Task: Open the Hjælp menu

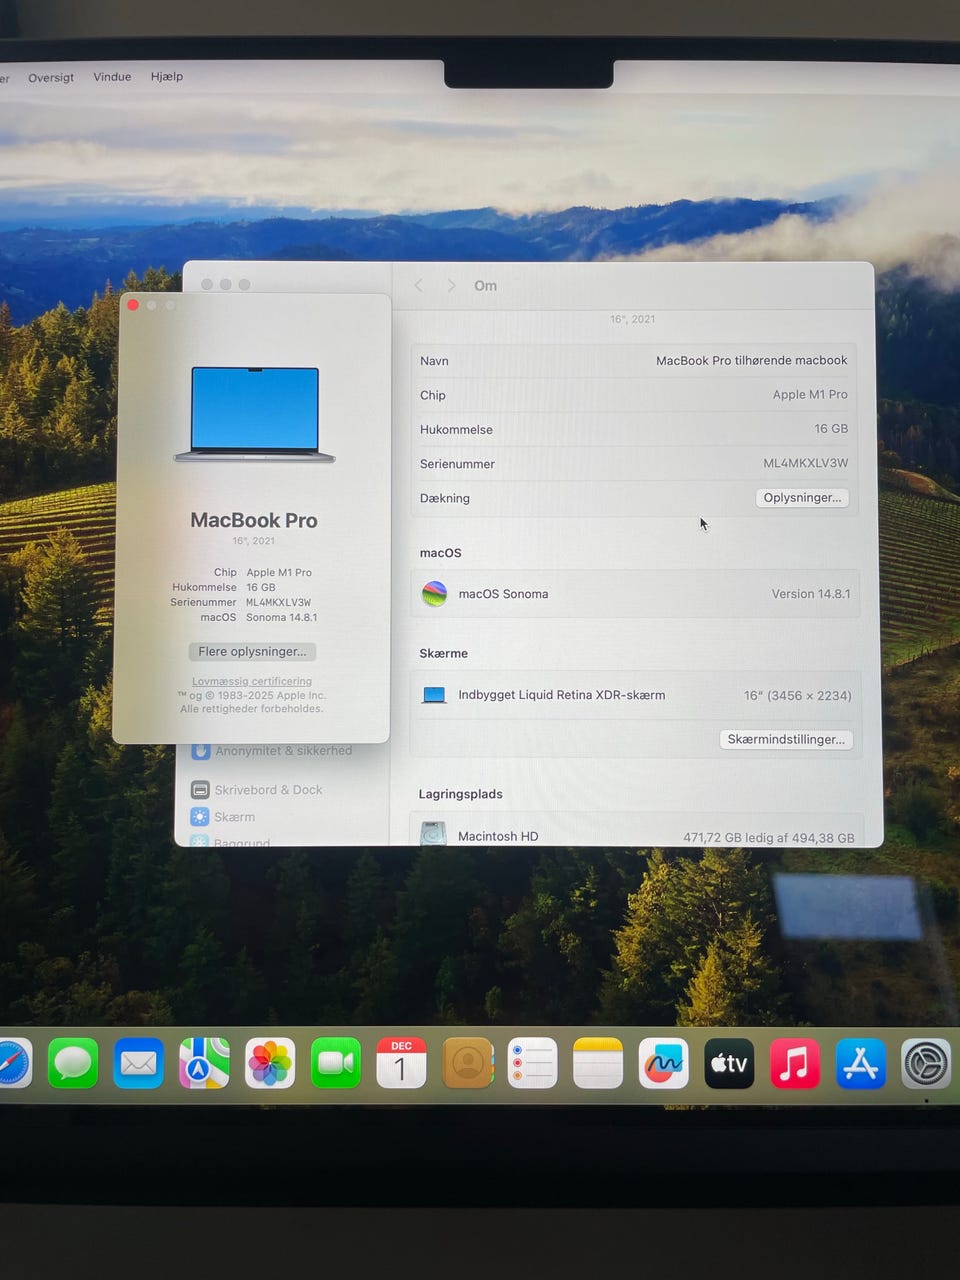Action: pyautogui.click(x=167, y=76)
